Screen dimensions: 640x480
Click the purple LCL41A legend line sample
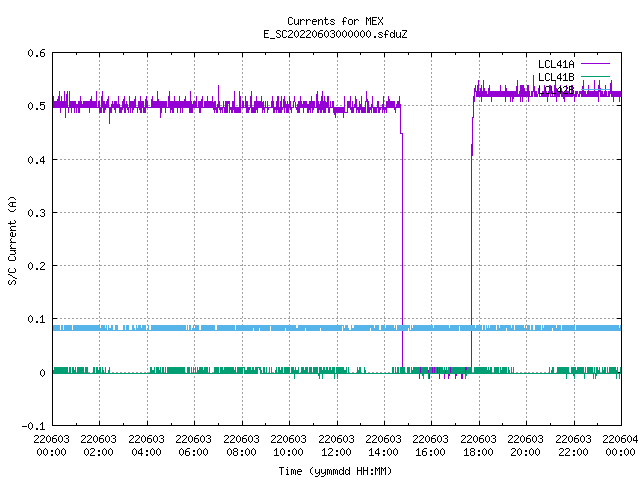pos(596,64)
